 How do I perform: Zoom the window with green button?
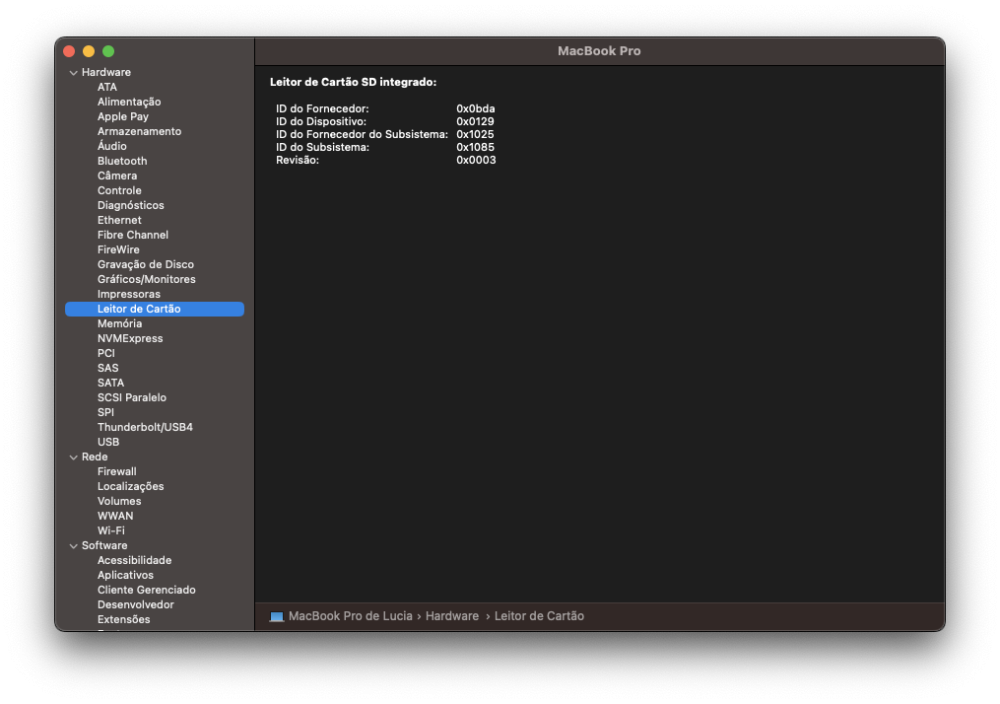(x=108, y=52)
